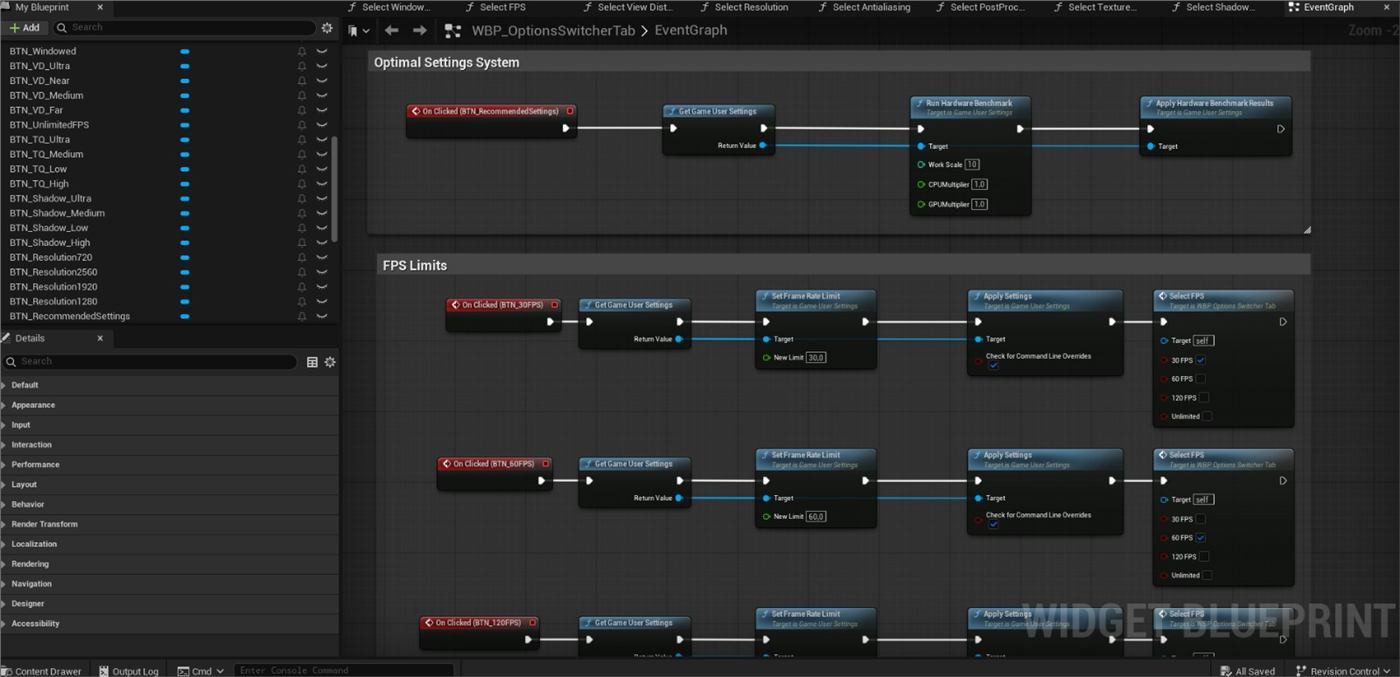Screen dimensions: 1400x677
Task: Click the red delegate pin on BTN_60FPS event
Action: tap(545, 464)
